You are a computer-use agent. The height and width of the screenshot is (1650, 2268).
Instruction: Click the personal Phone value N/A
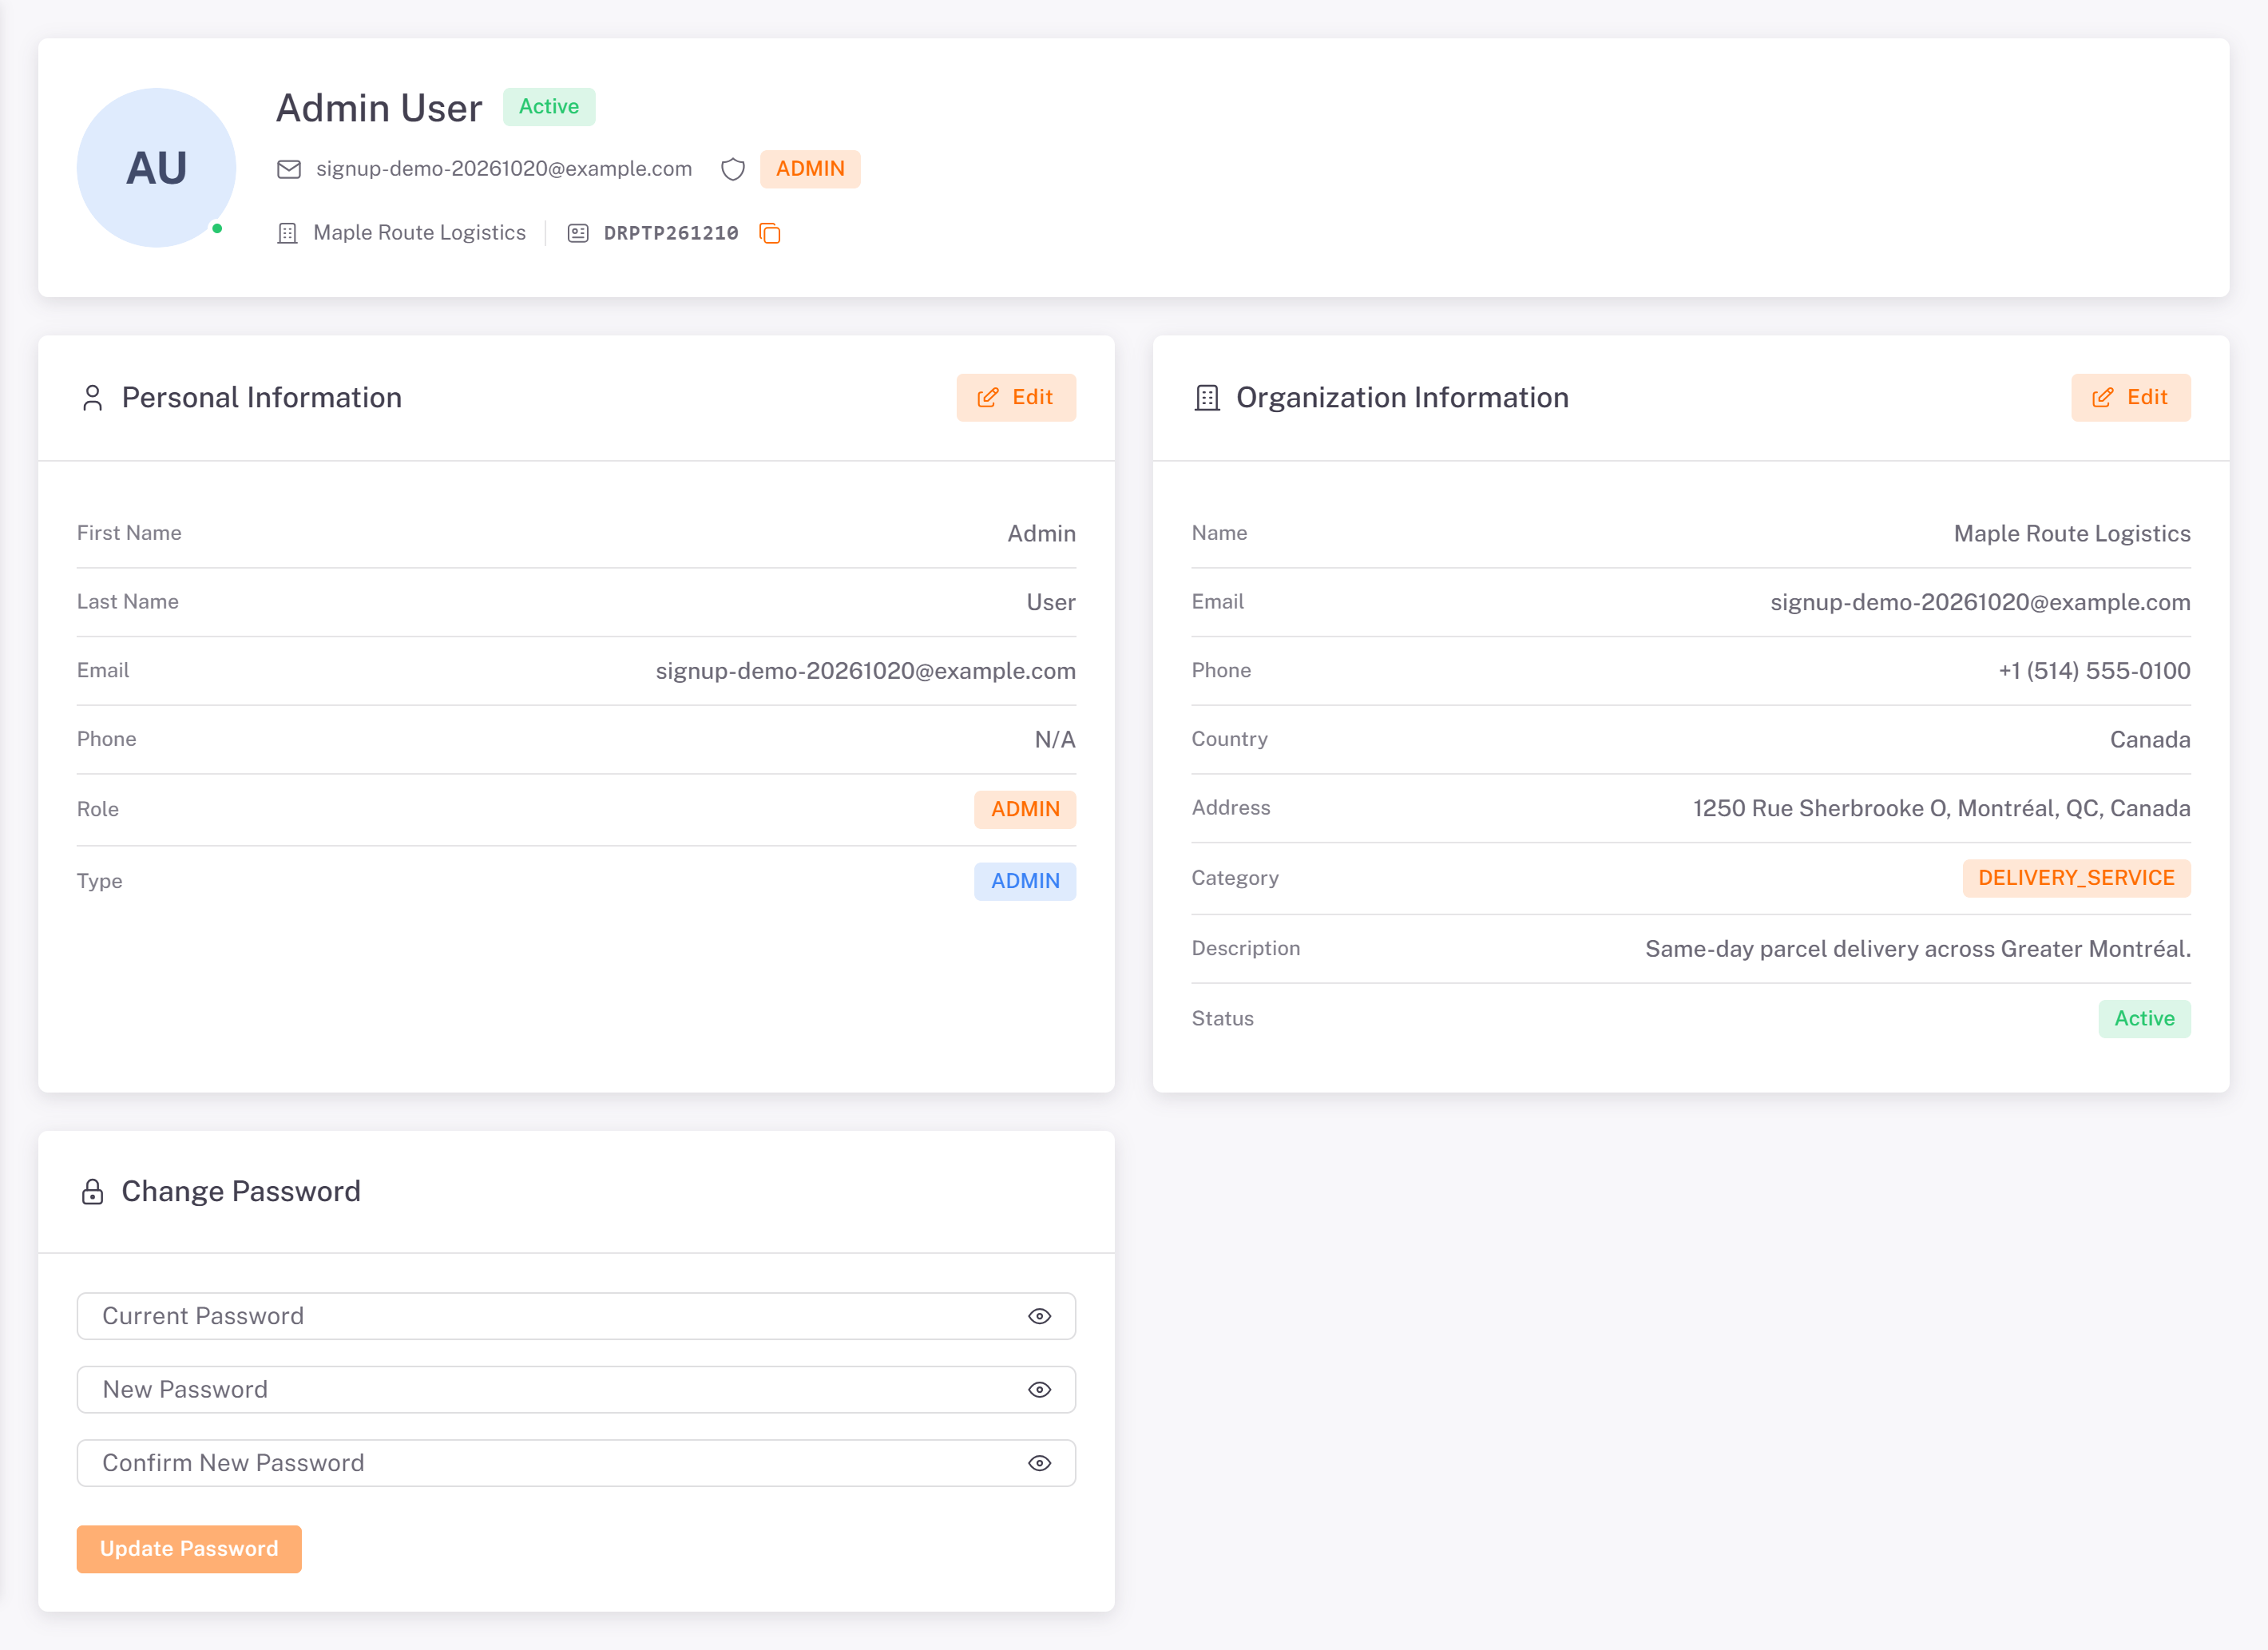[1055, 740]
